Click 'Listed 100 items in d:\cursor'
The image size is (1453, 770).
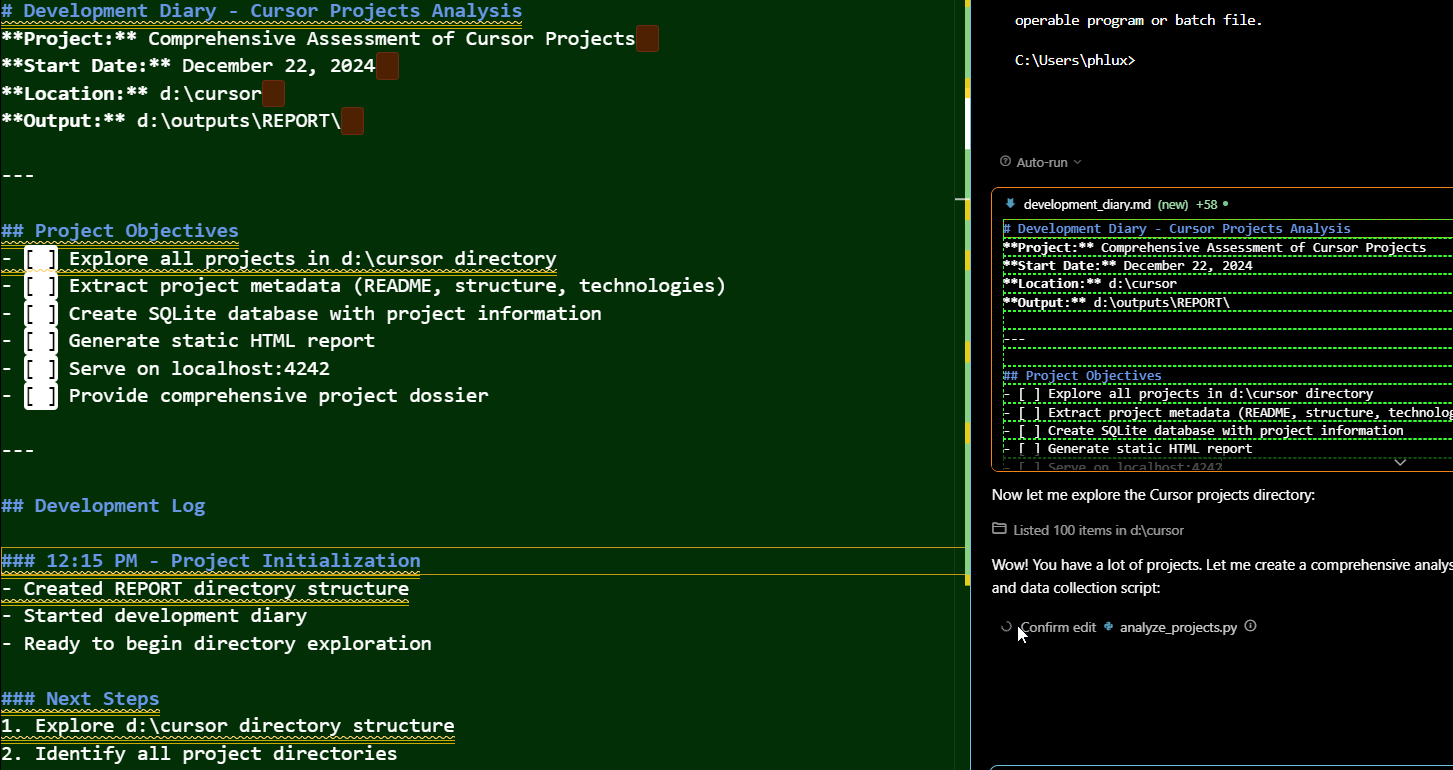(x=1098, y=530)
